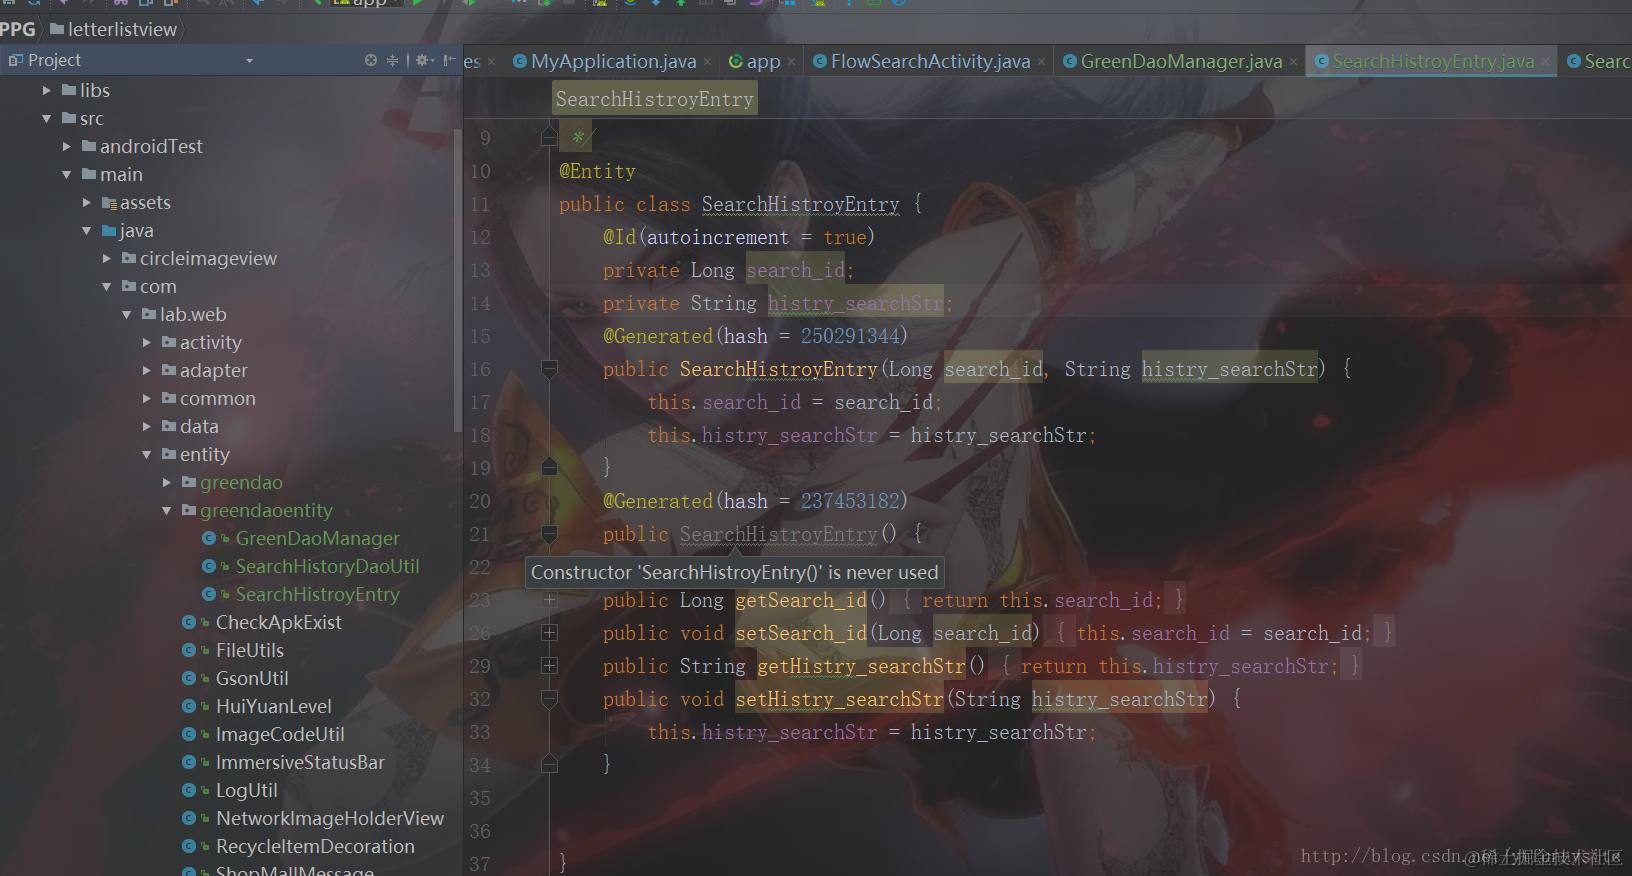Fold the constructor starting at line 16
Viewport: 1632px width, 876px height.
pyautogui.click(x=549, y=370)
